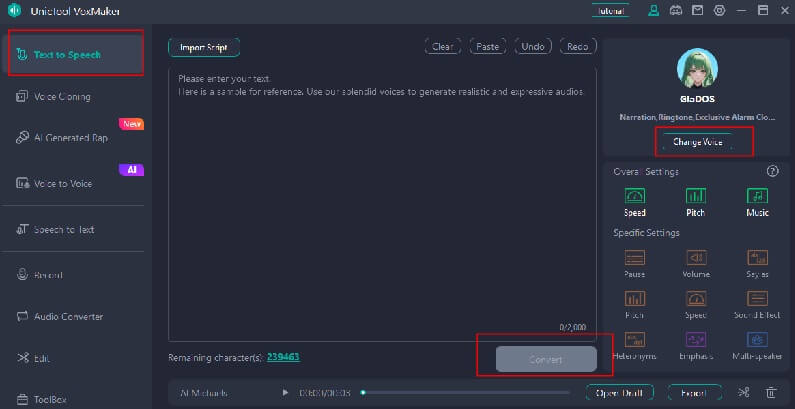
Task: Open the help question mark icon
Action: click(772, 171)
